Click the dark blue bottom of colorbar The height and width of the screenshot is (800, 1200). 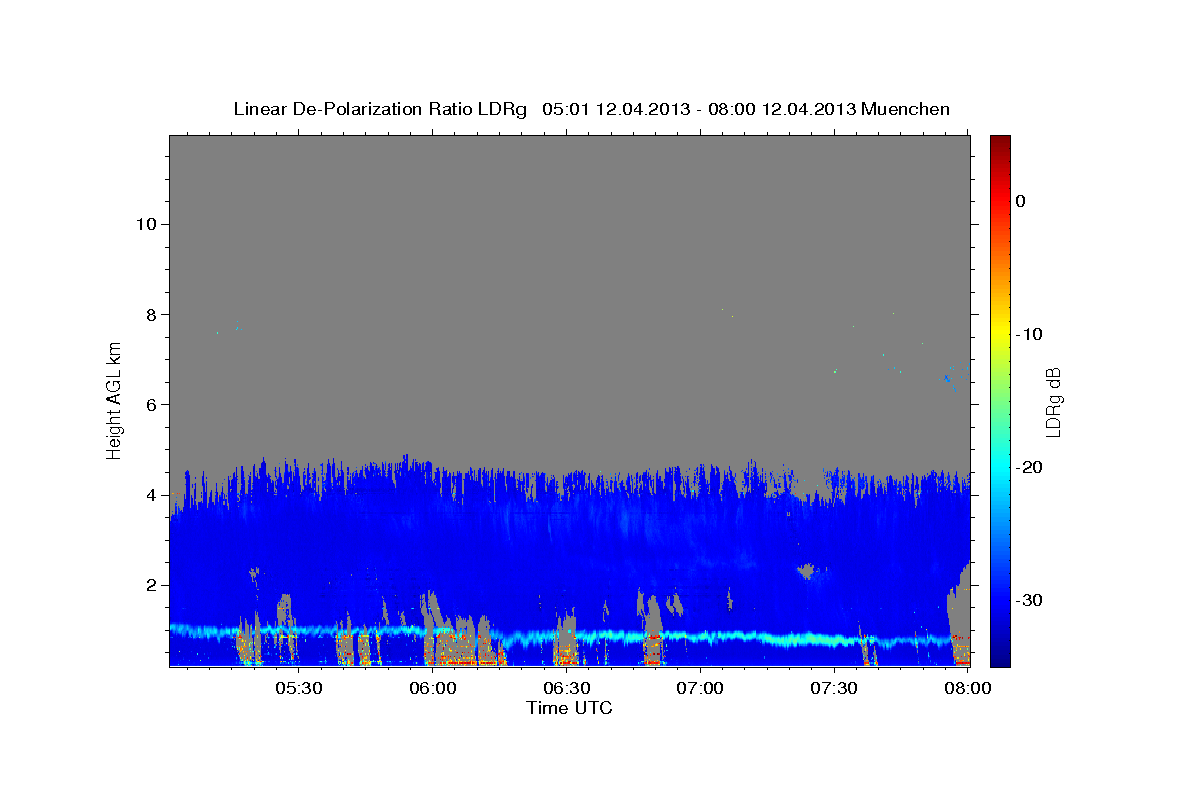tap(1000, 658)
